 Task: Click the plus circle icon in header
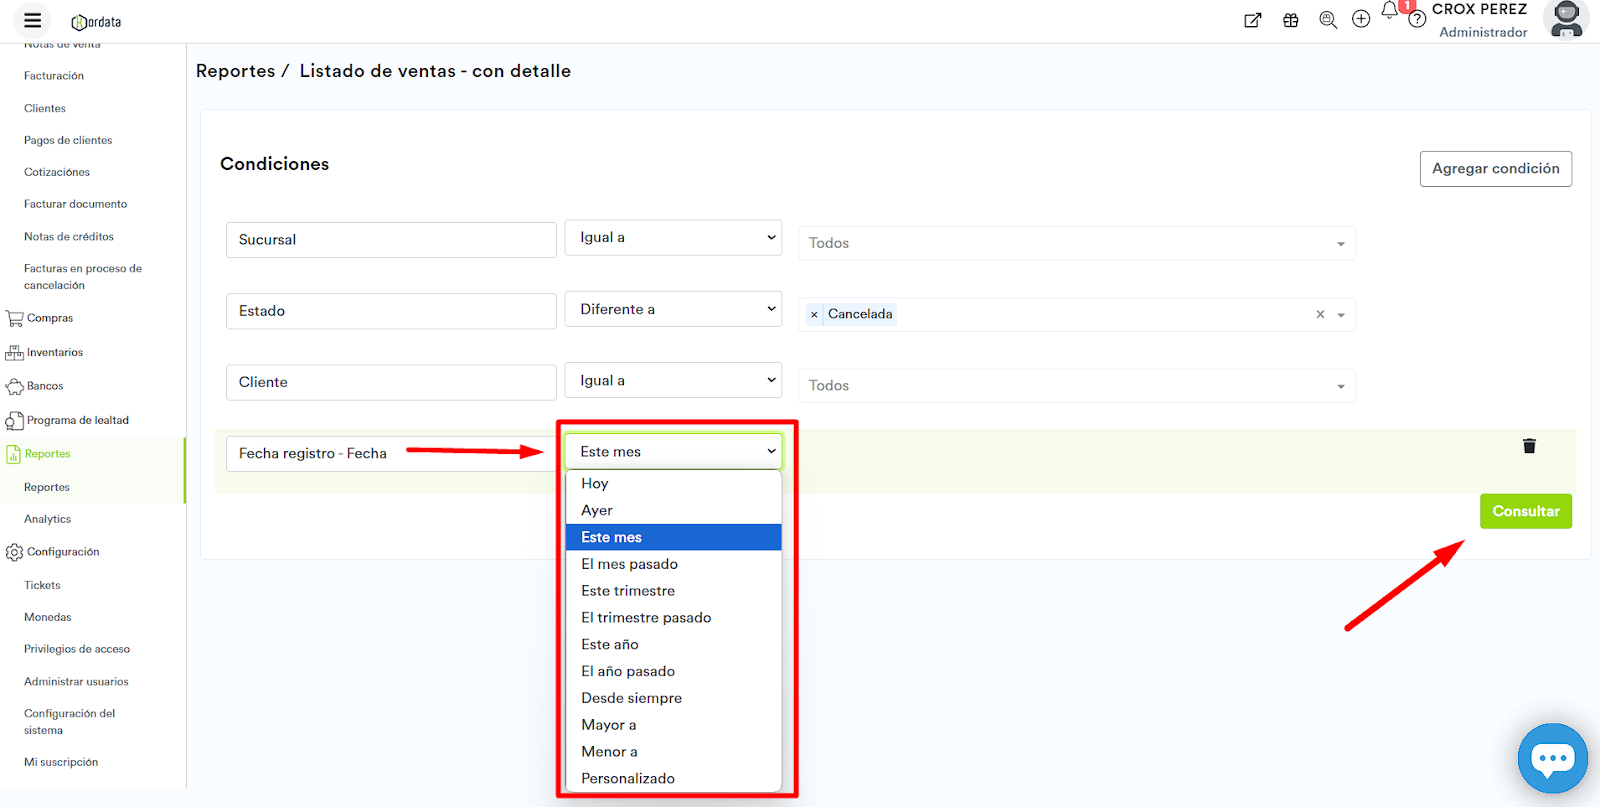[x=1361, y=19]
